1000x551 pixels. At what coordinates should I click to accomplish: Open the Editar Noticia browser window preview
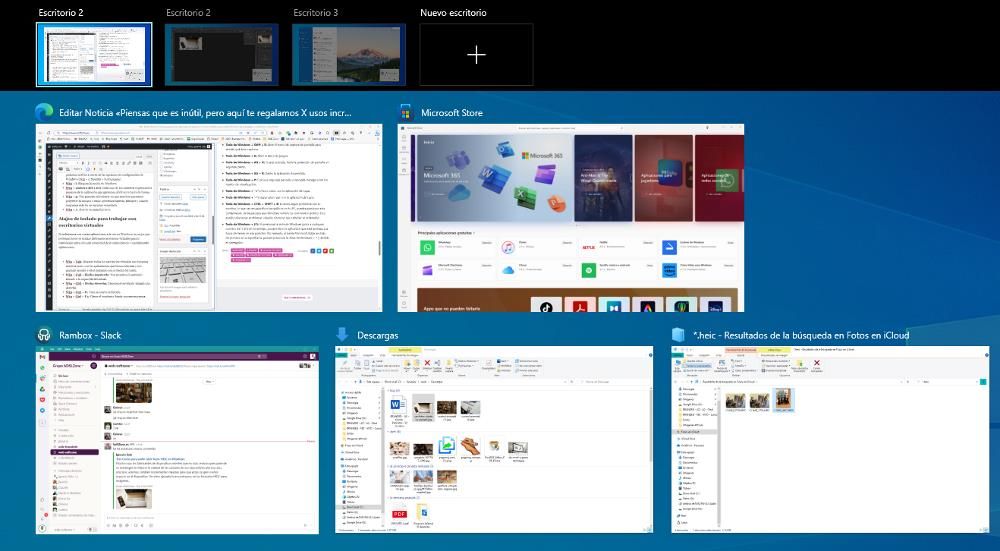[209, 218]
